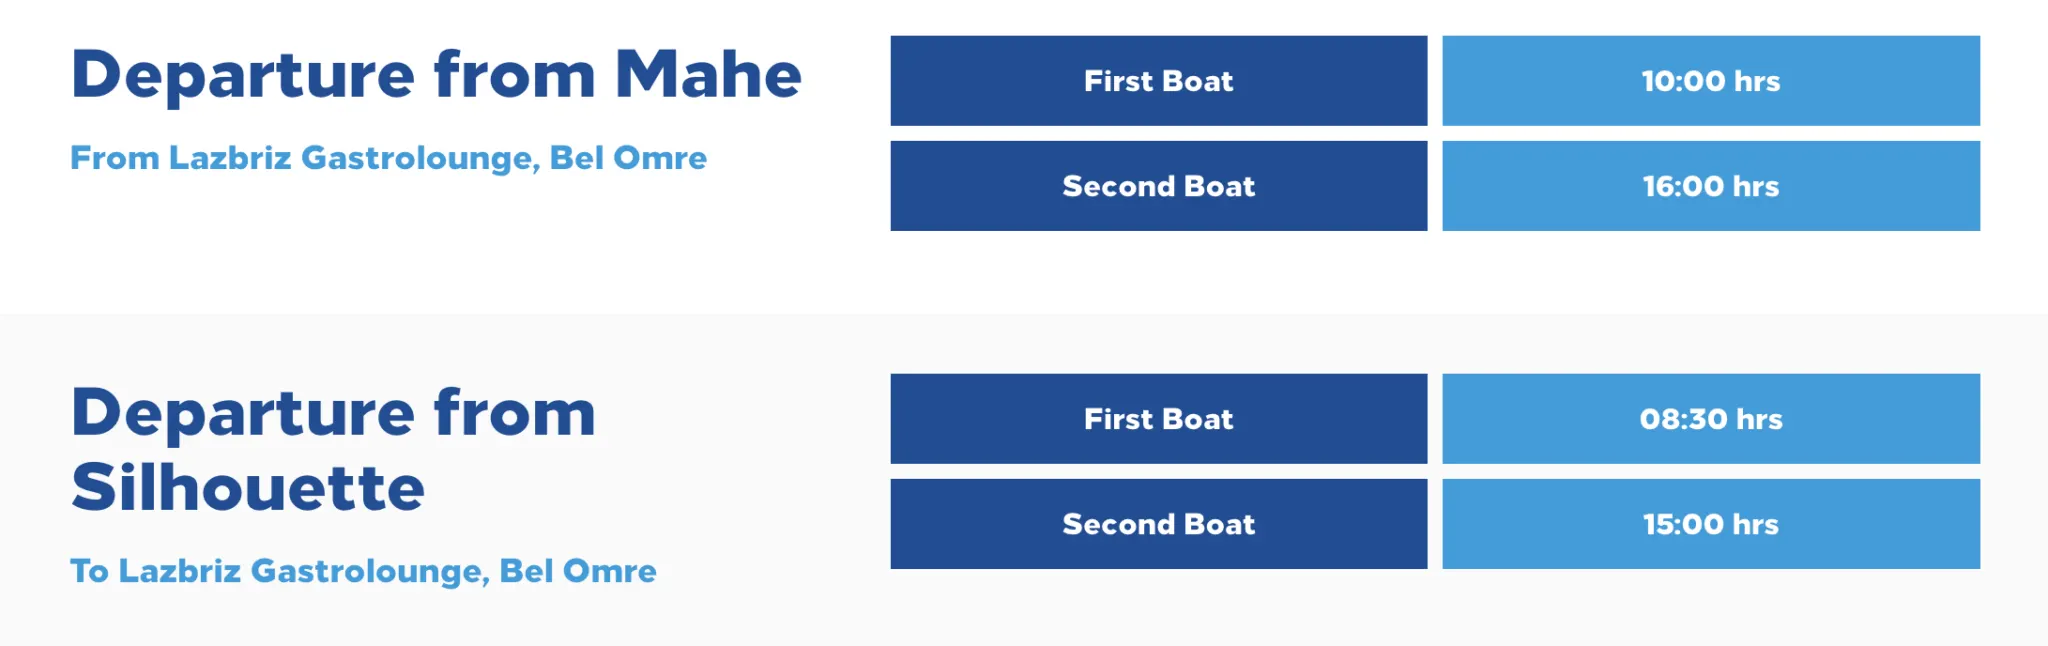The height and width of the screenshot is (646, 2048).
Task: Pick the 16:00 hrs departure time
Action: click(1710, 186)
